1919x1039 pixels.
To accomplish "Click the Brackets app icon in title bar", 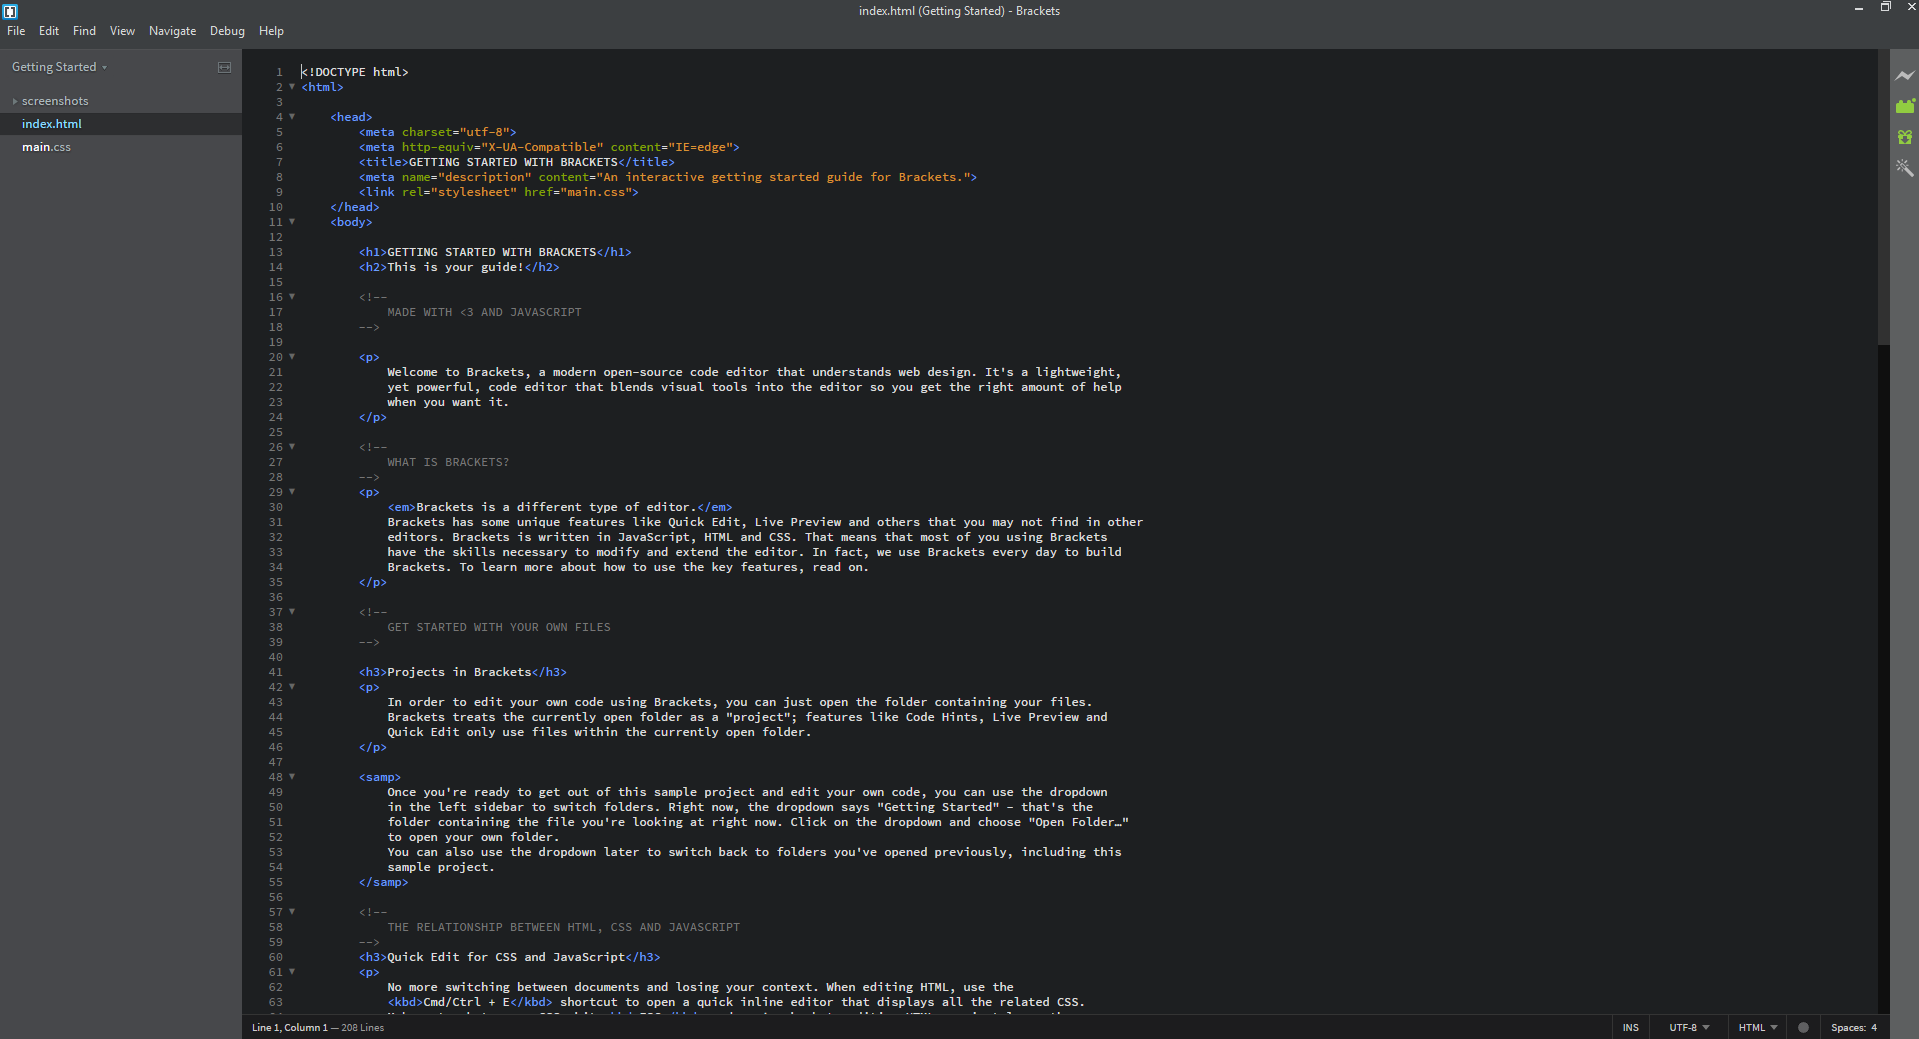I will pyautogui.click(x=10, y=11).
